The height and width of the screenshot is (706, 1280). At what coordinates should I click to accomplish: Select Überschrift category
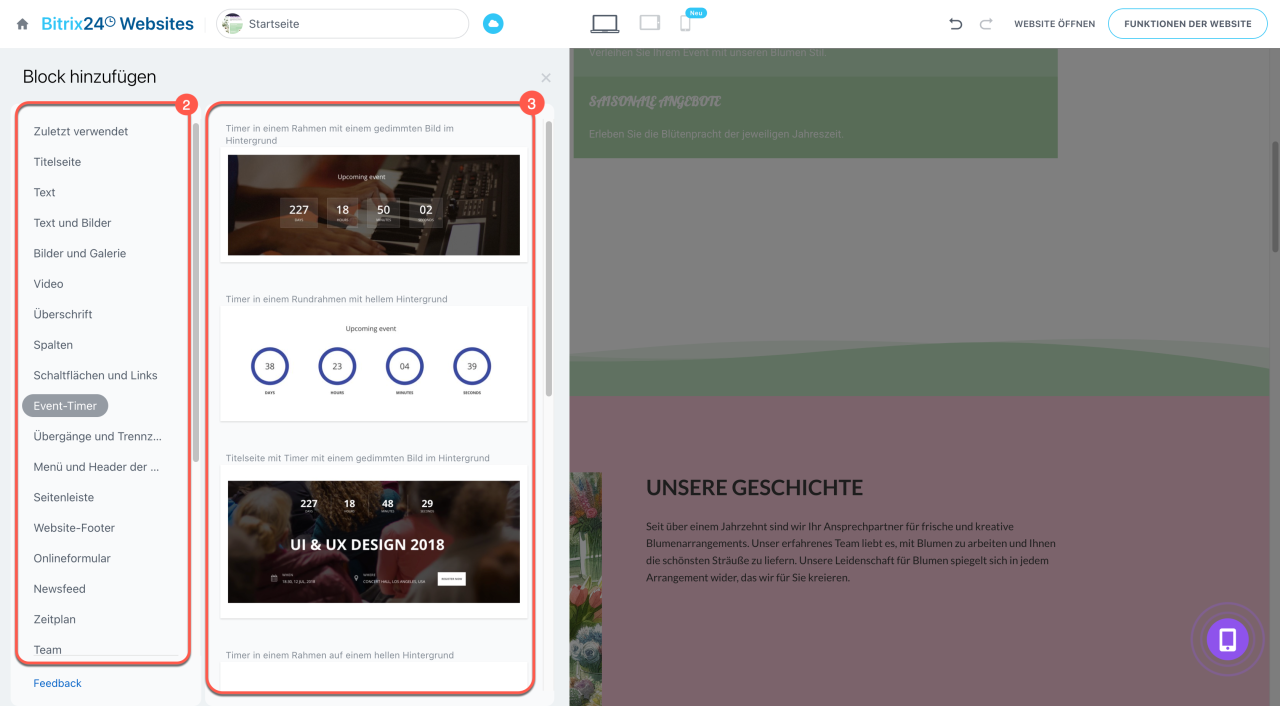pyautogui.click(x=63, y=314)
